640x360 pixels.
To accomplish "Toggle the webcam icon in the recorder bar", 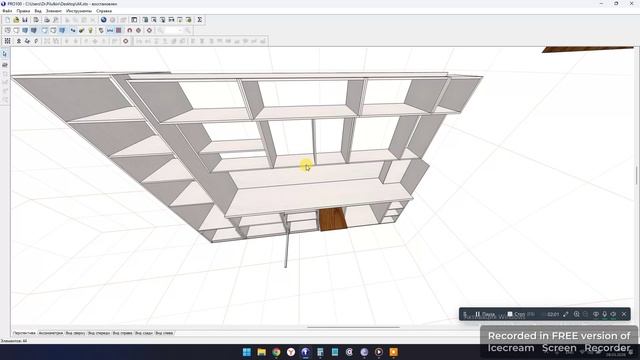I will pos(596,314).
